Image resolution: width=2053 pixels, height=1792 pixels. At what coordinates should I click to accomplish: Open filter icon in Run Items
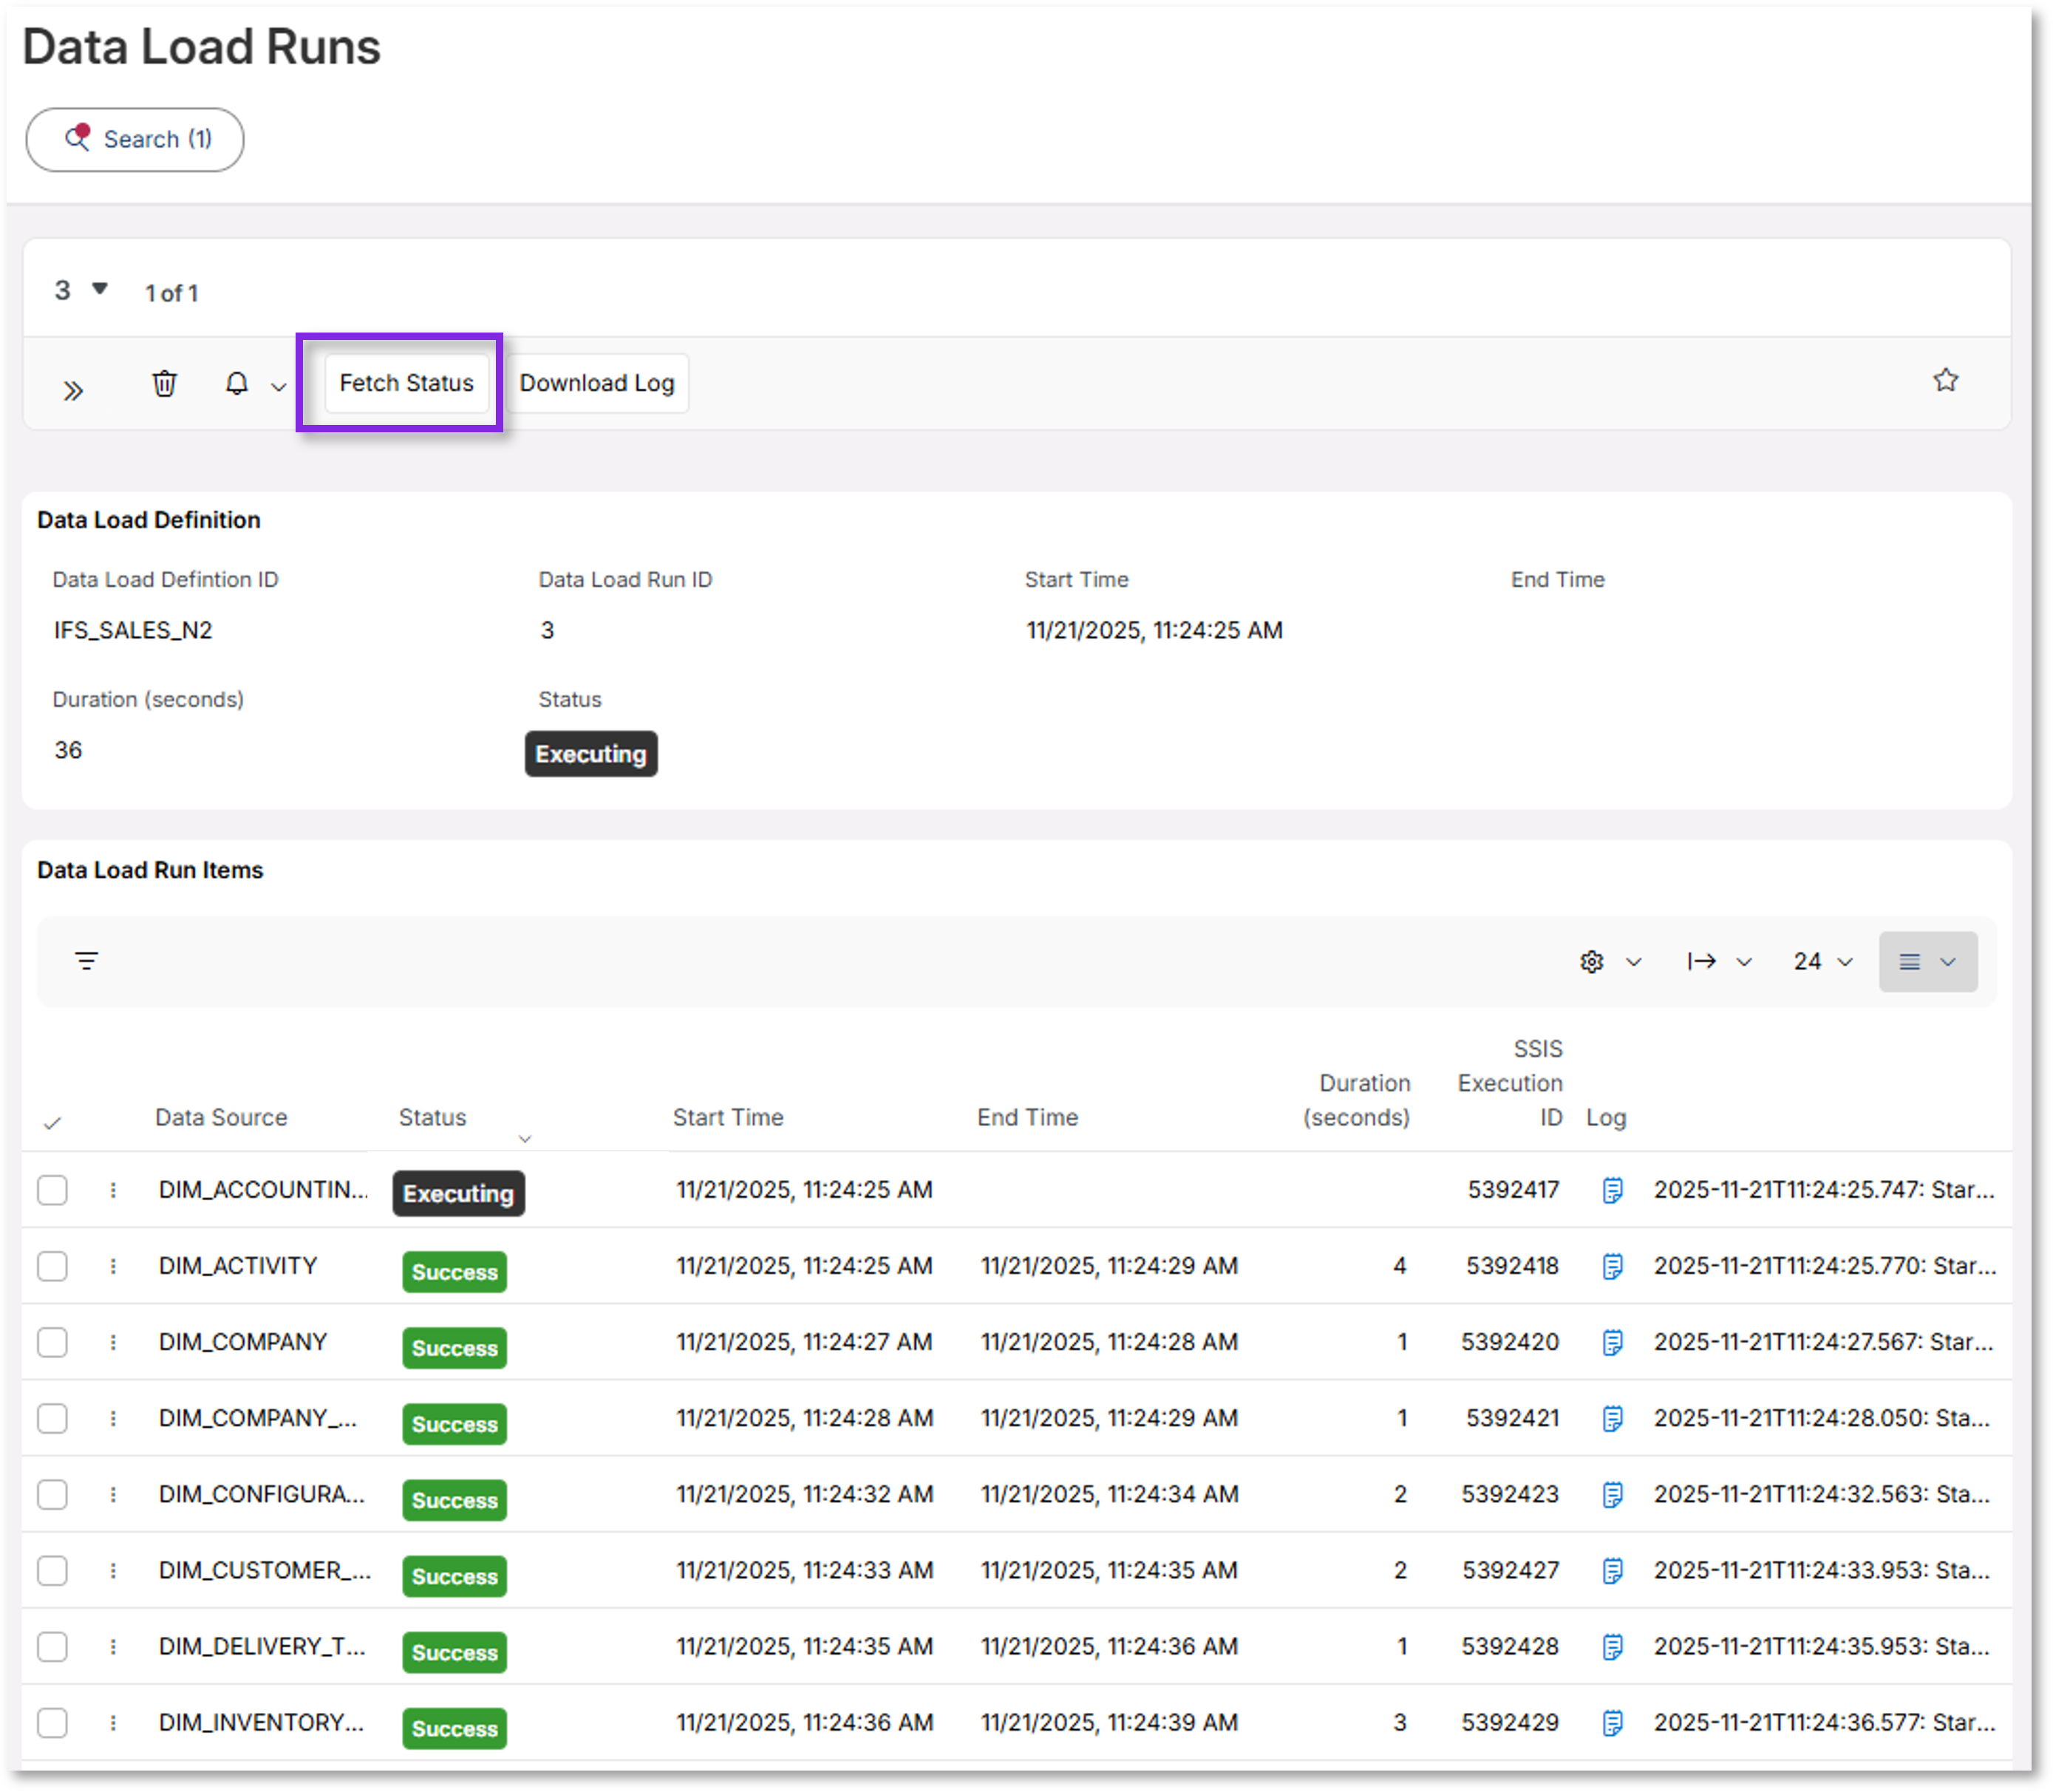tap(87, 961)
